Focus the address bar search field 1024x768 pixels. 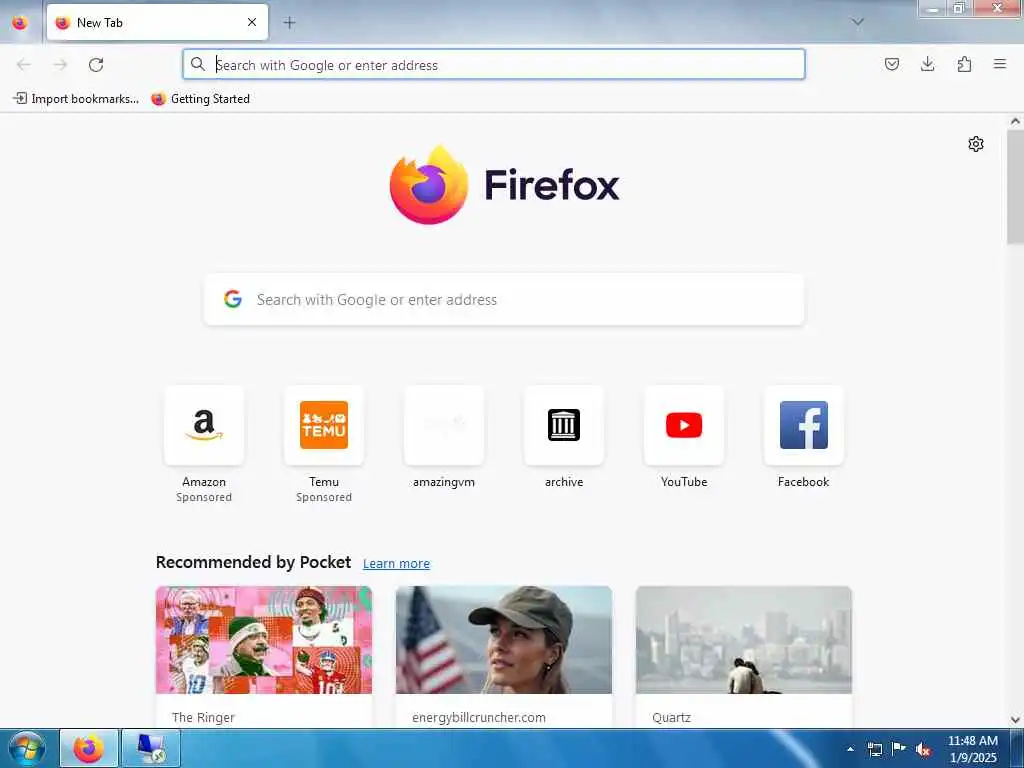click(x=494, y=64)
